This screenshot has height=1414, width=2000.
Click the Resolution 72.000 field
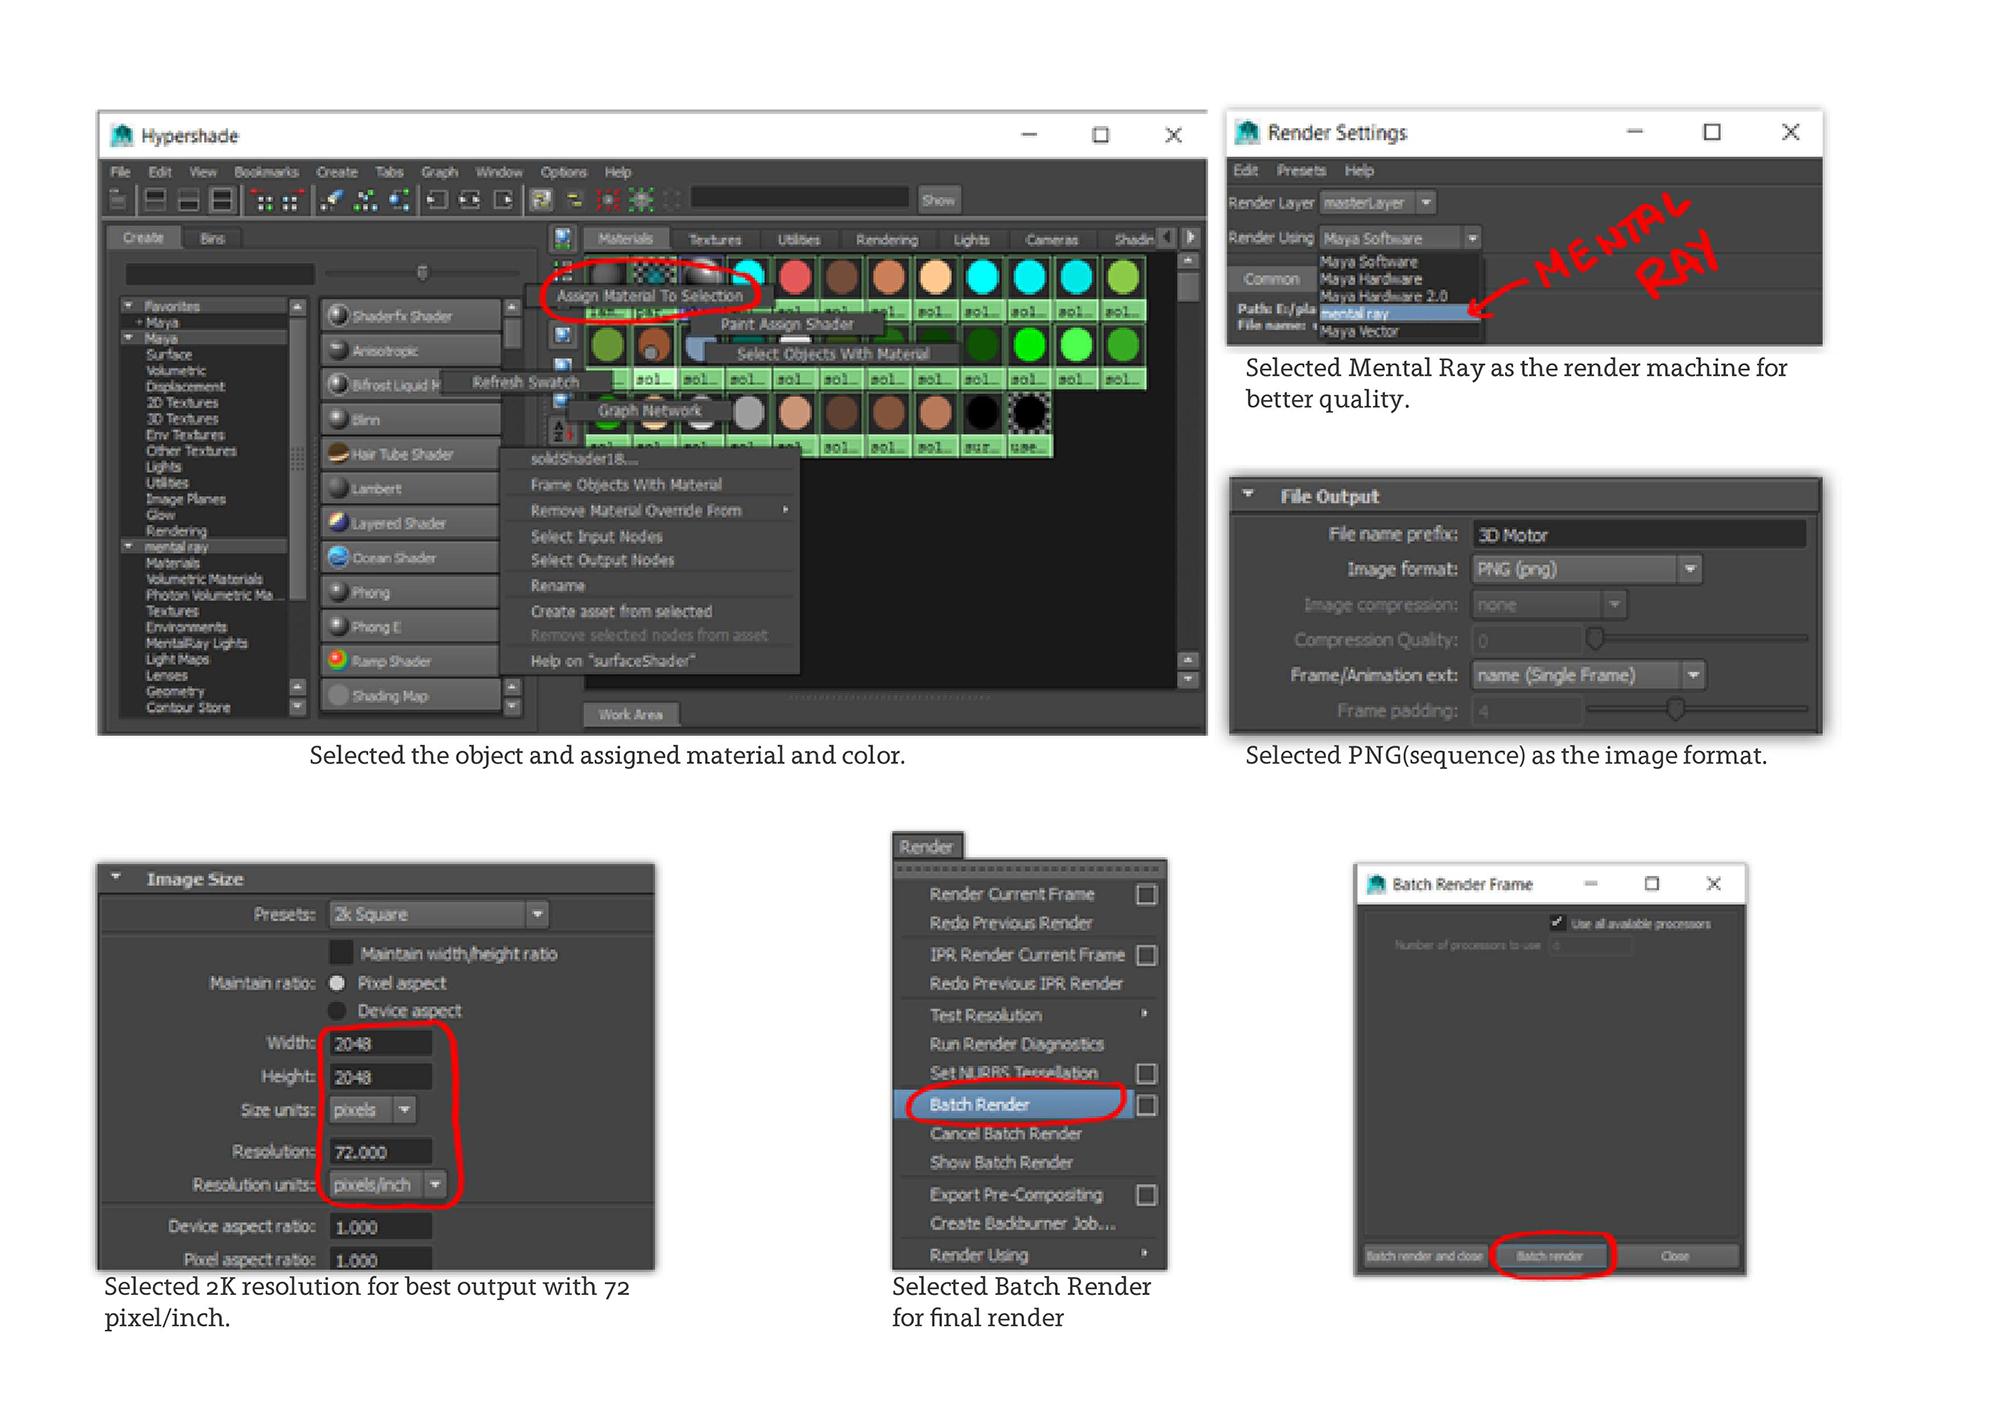click(381, 1152)
